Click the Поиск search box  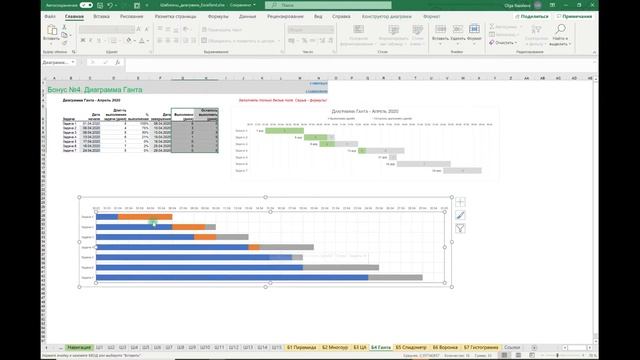coord(328,5)
